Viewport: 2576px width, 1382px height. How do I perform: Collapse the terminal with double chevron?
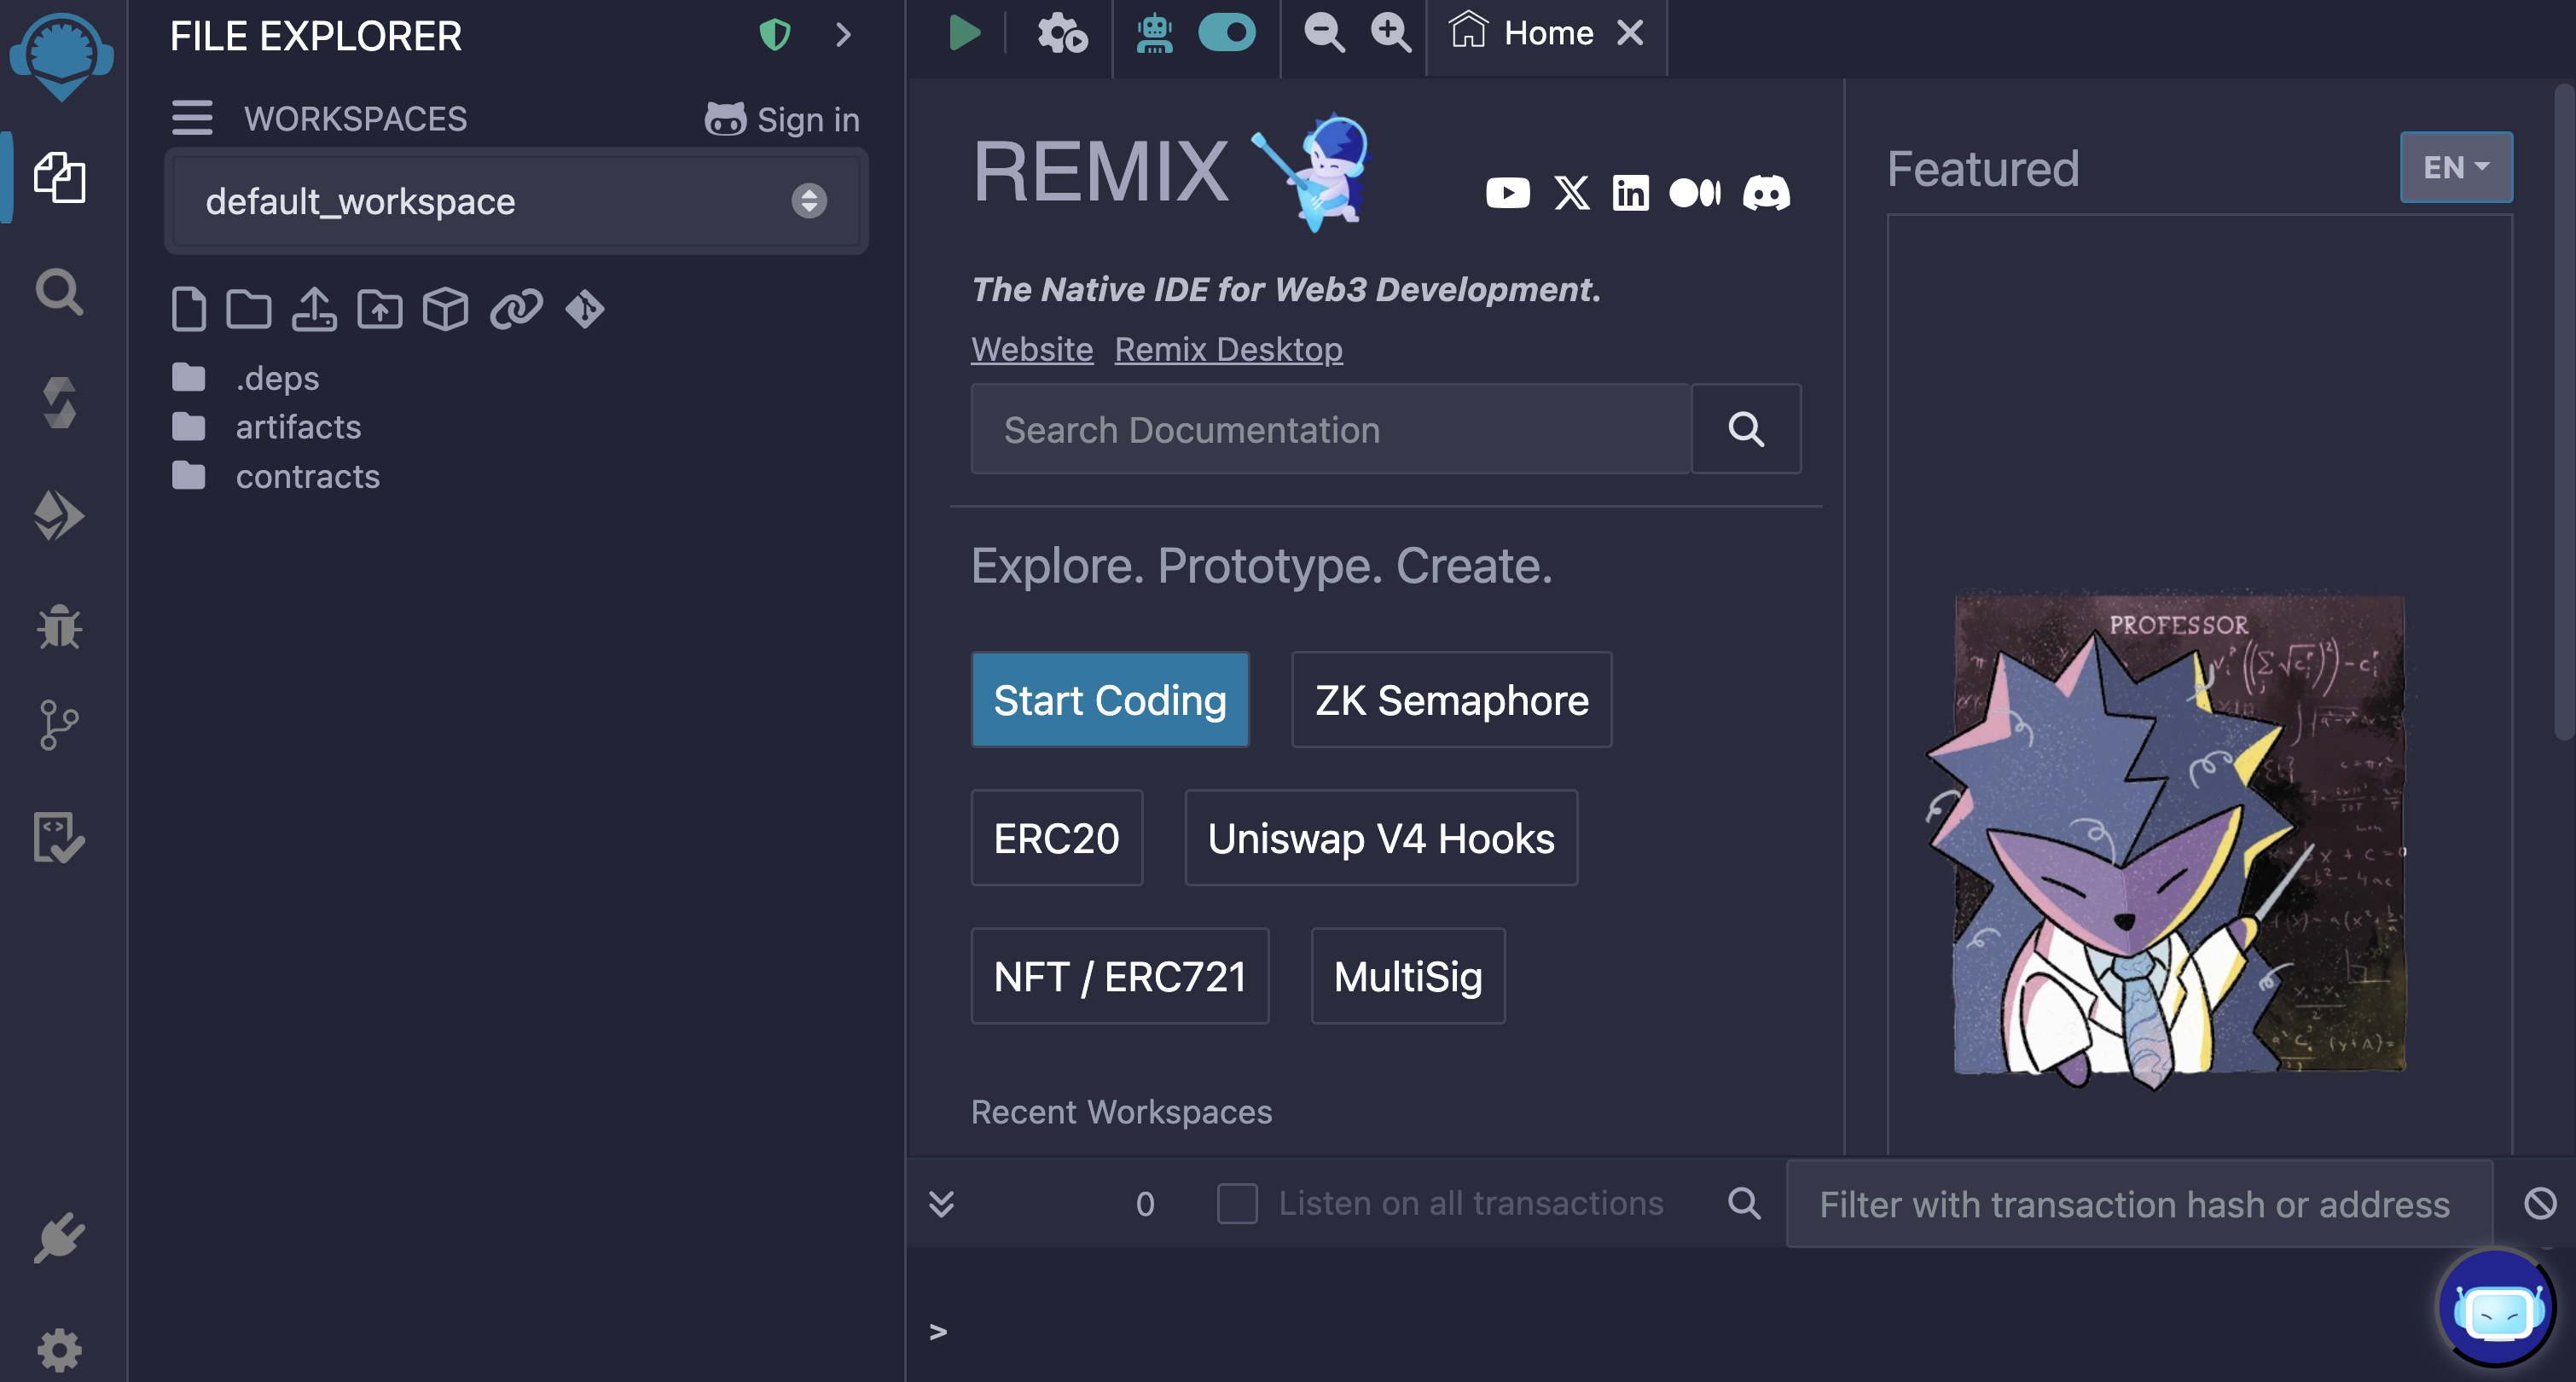point(941,1203)
